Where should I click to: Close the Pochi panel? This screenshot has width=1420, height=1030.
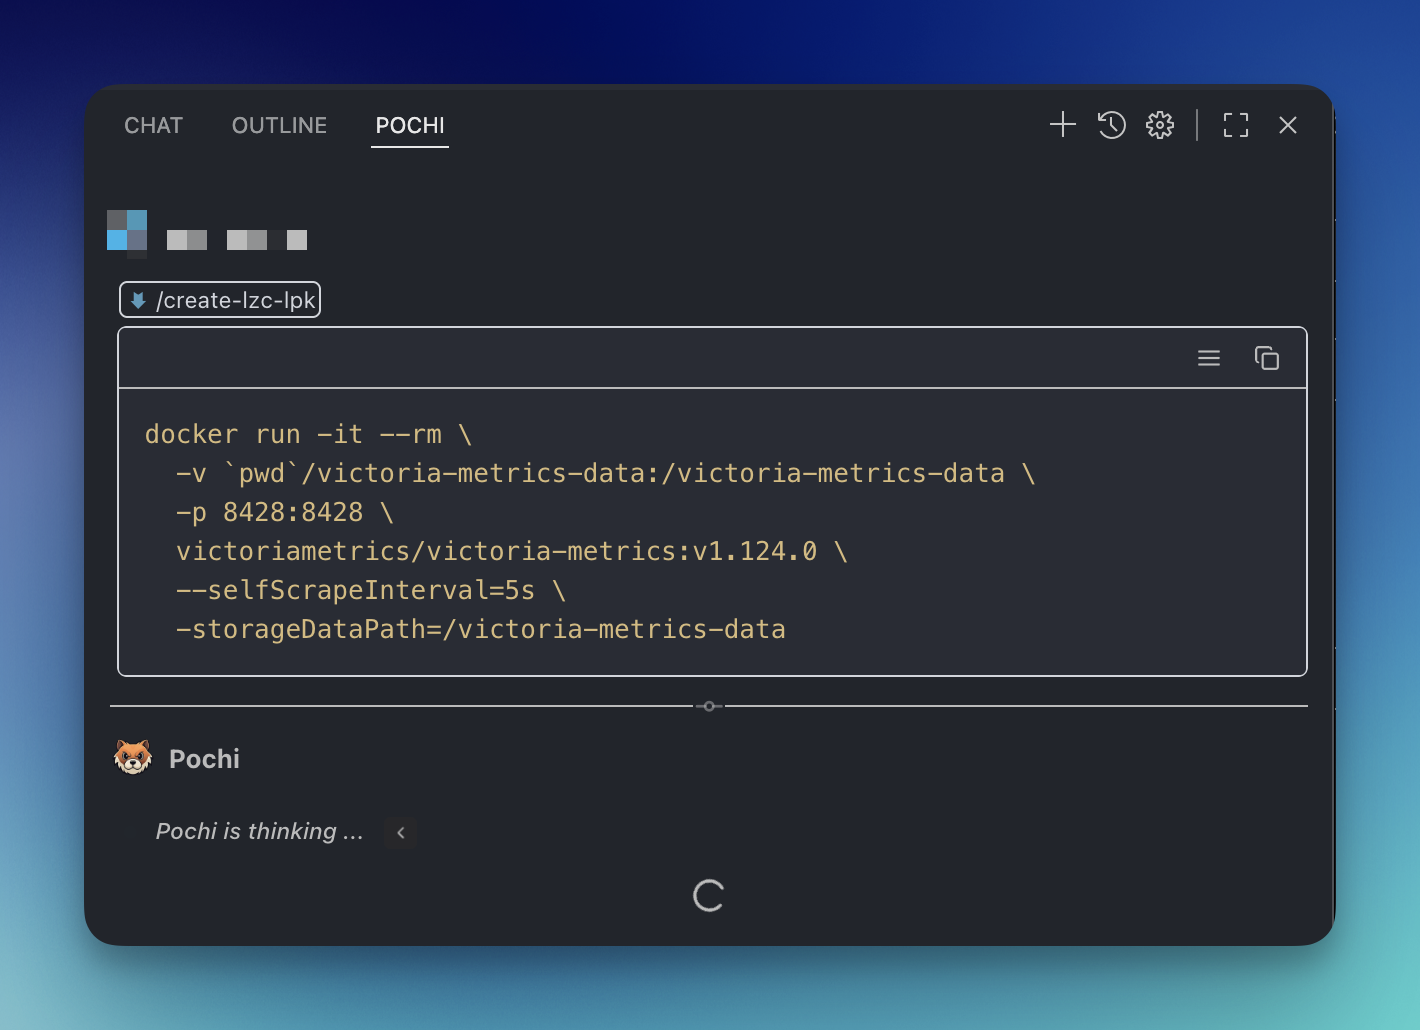(1288, 125)
